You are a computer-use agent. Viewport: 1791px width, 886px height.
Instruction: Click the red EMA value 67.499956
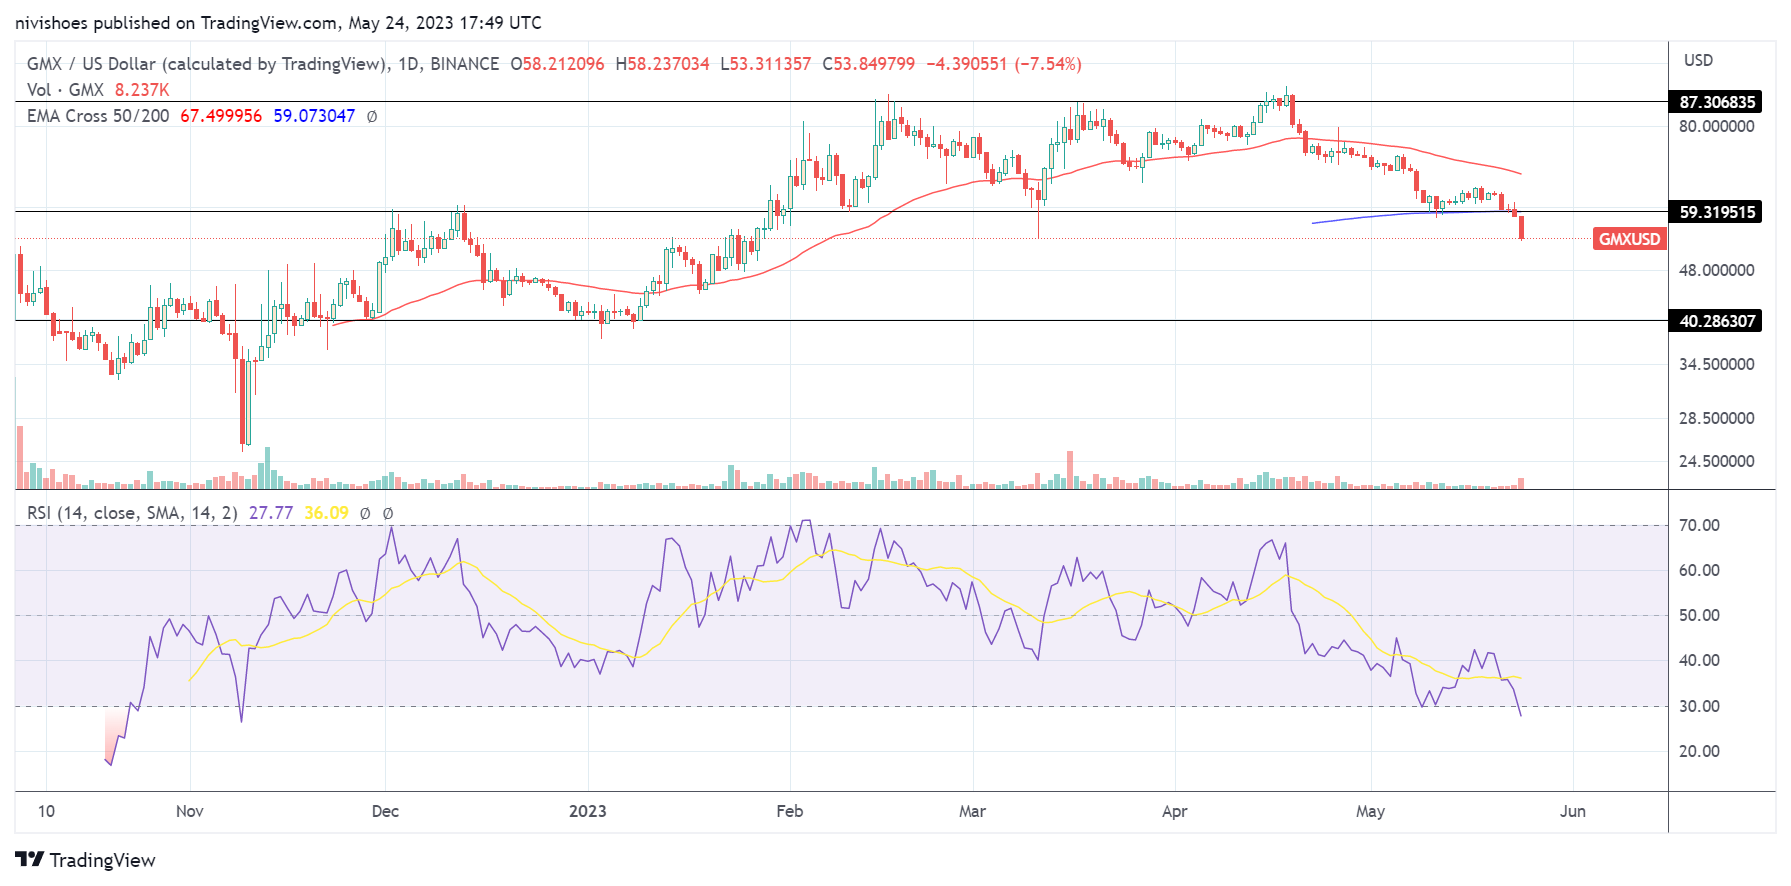[x=221, y=116]
